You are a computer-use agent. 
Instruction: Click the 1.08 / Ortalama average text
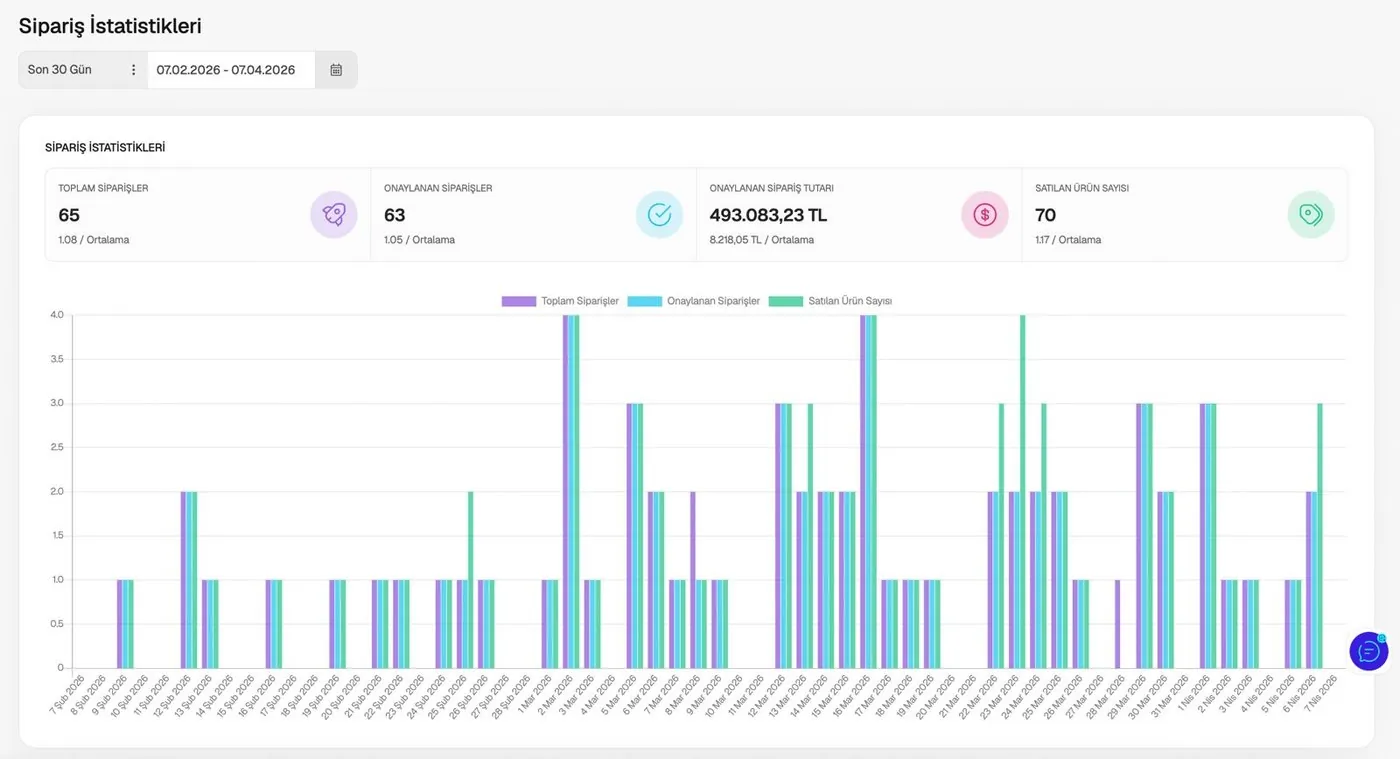click(94, 240)
